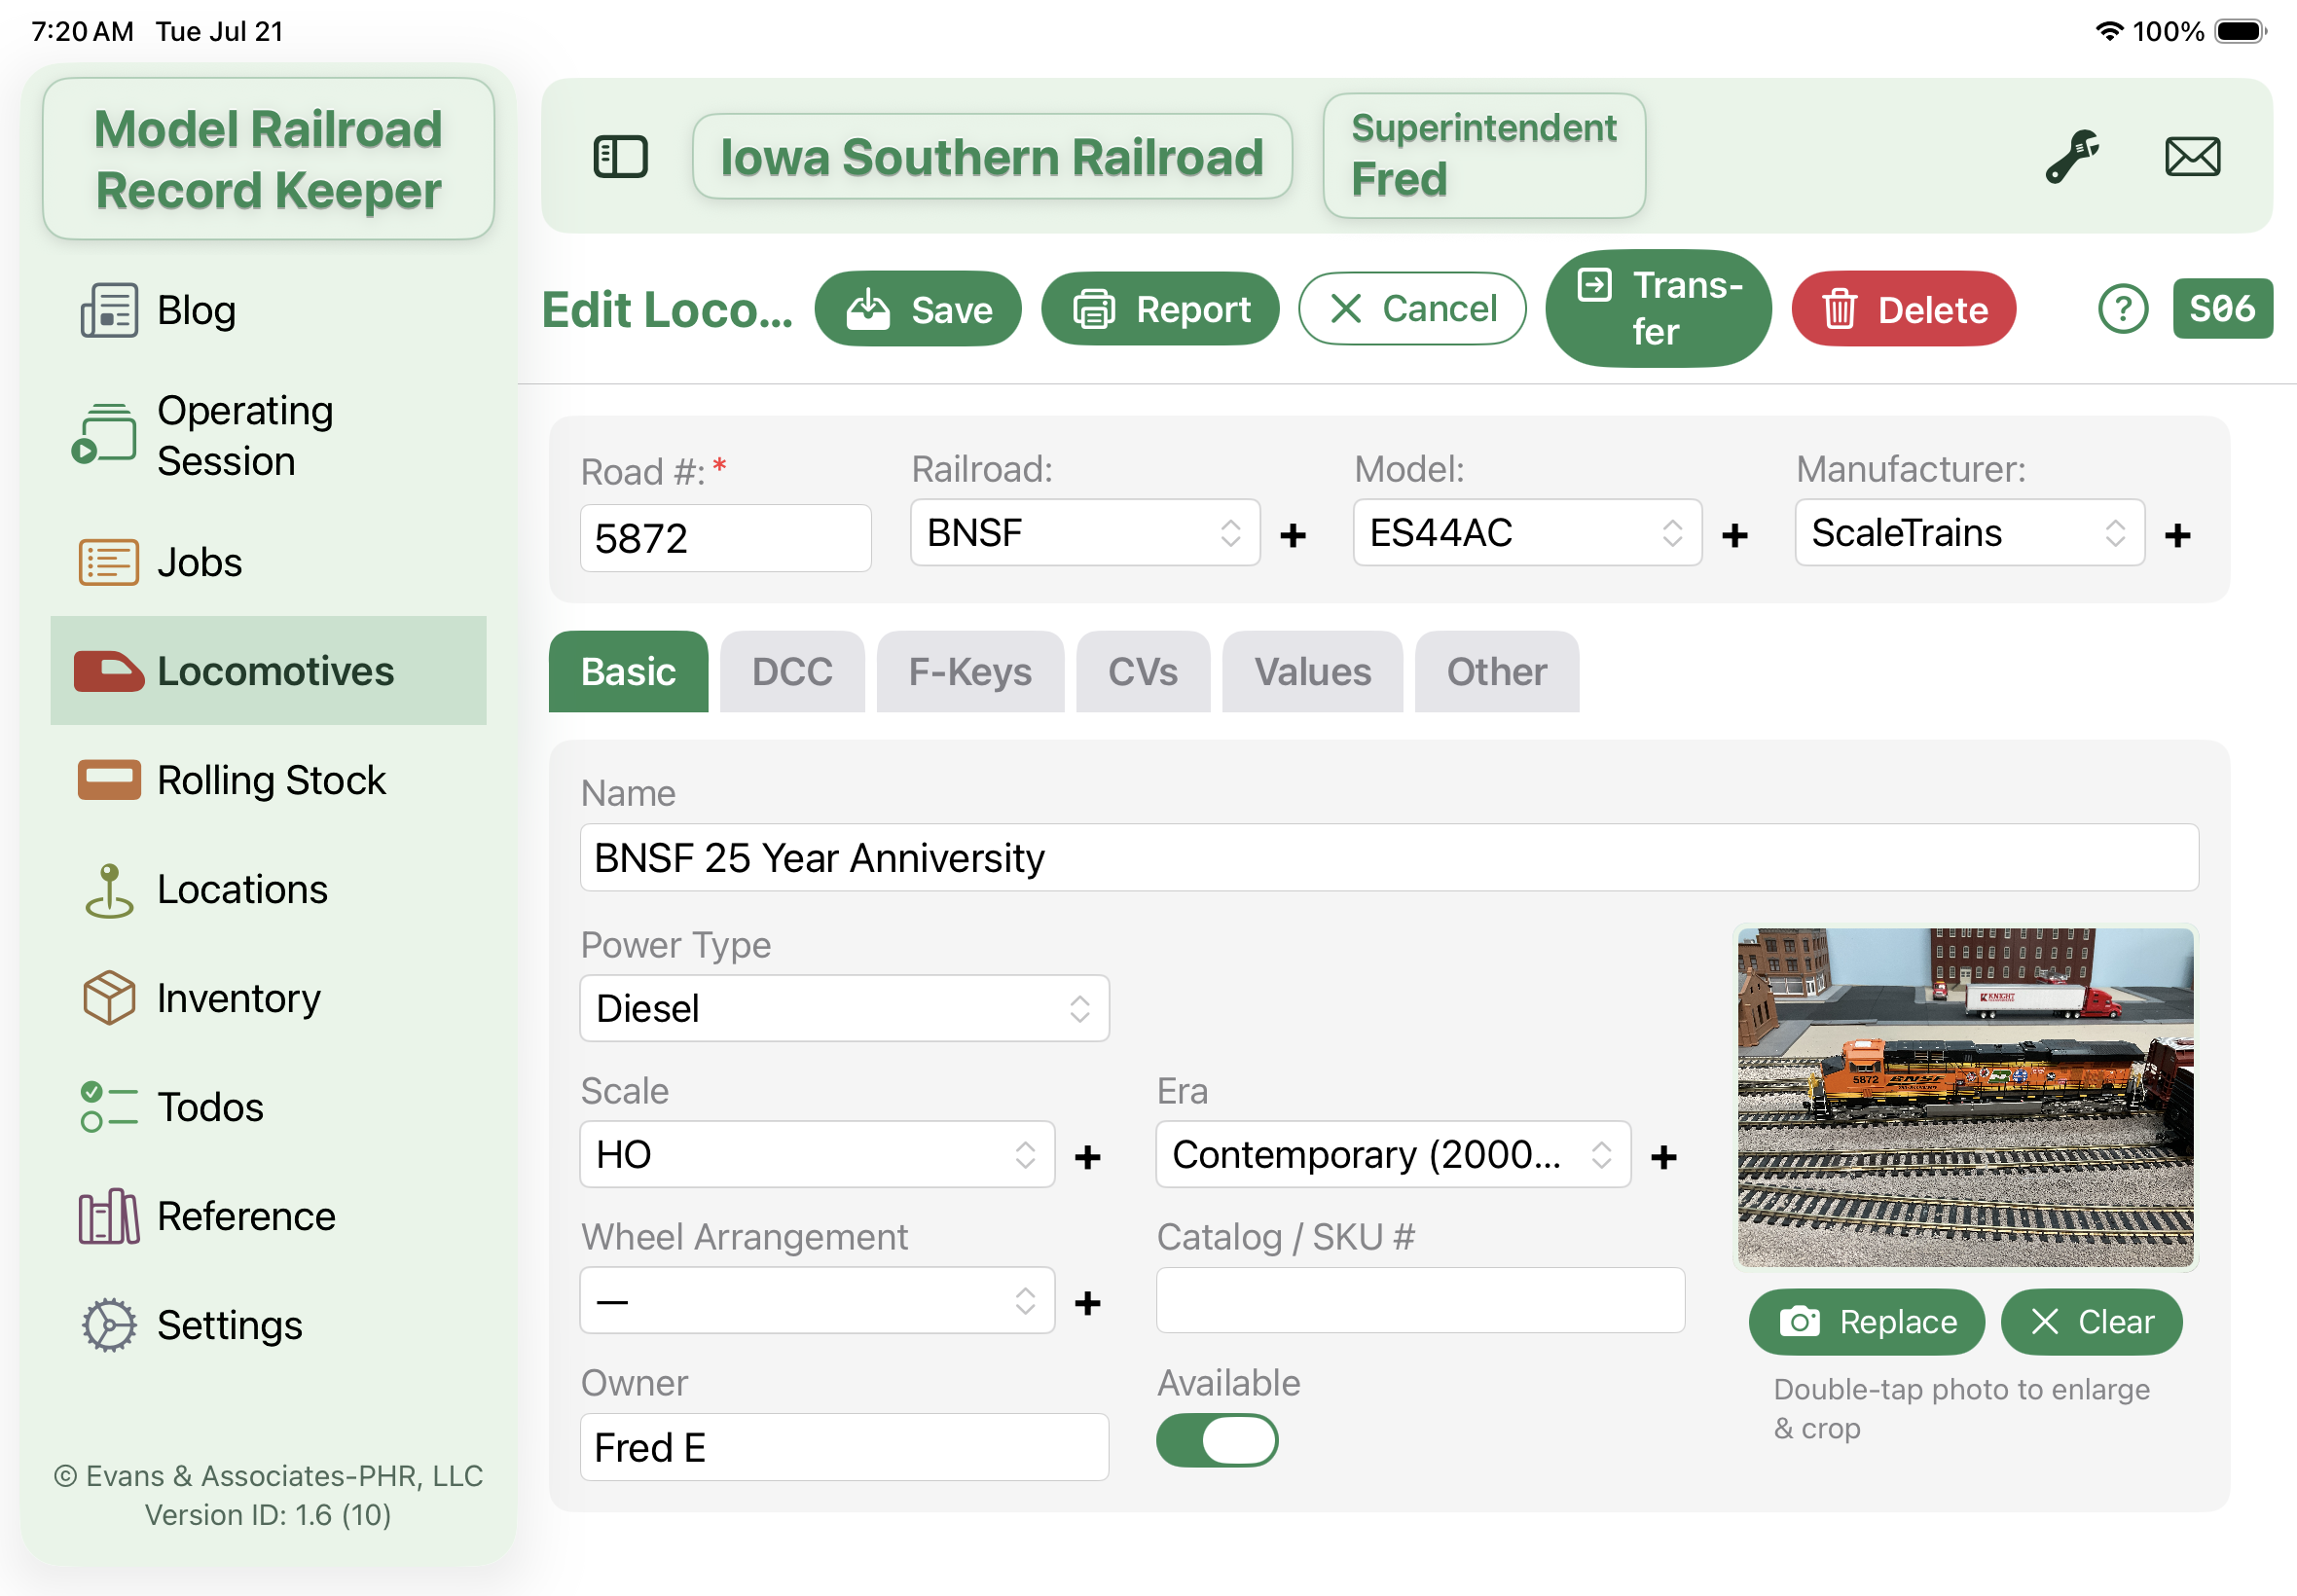Viewport: 2297px width, 1596px height.
Task: Save the locomotive record
Action: (x=918, y=309)
